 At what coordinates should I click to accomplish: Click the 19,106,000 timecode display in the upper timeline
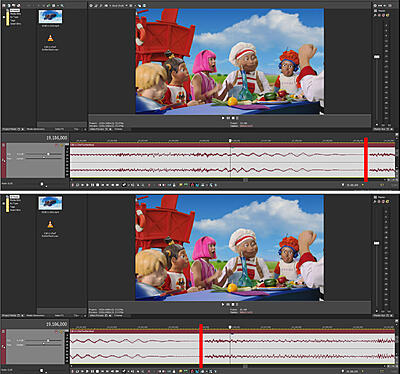pos(56,138)
